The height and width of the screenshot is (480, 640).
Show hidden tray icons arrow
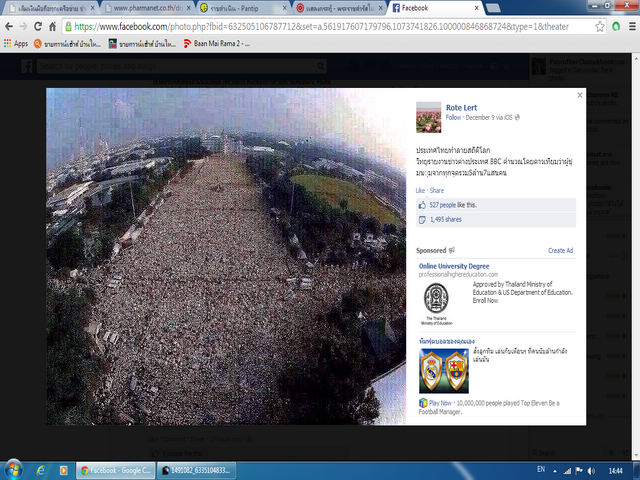pyautogui.click(x=555, y=471)
